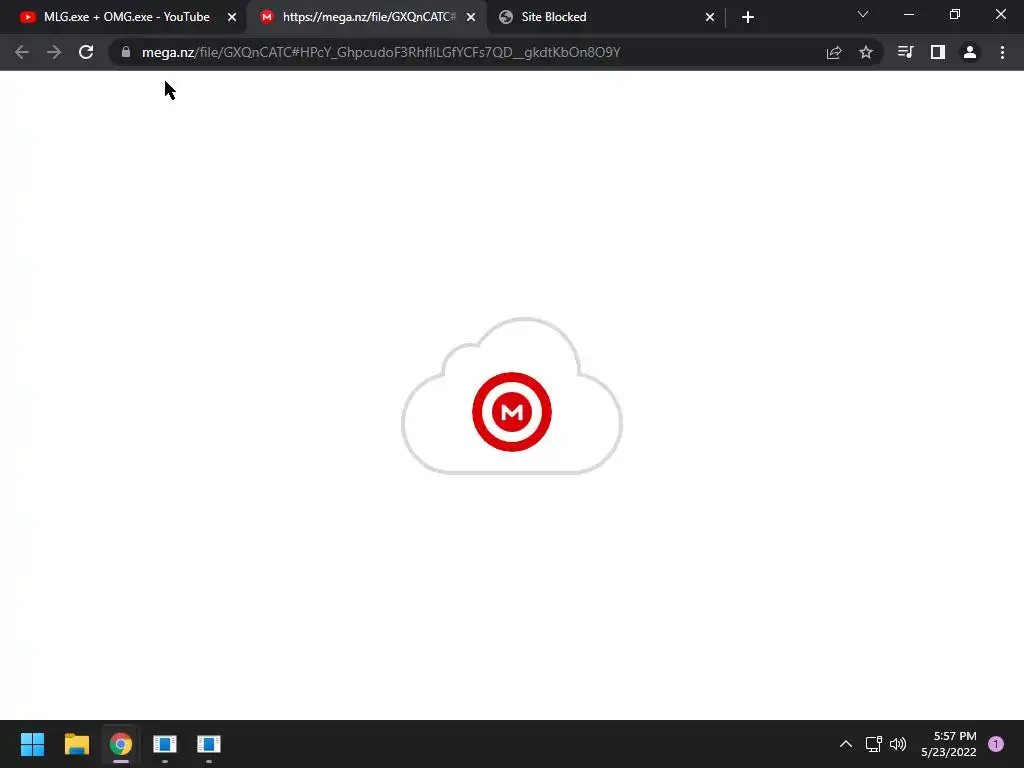The height and width of the screenshot is (768, 1024).
Task: Click the mega.nz address bar URL
Action: tap(381, 52)
